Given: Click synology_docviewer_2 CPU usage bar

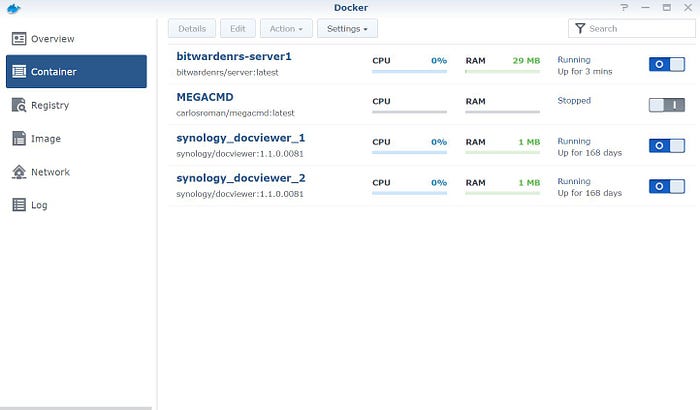Looking at the screenshot, I should [x=409, y=193].
